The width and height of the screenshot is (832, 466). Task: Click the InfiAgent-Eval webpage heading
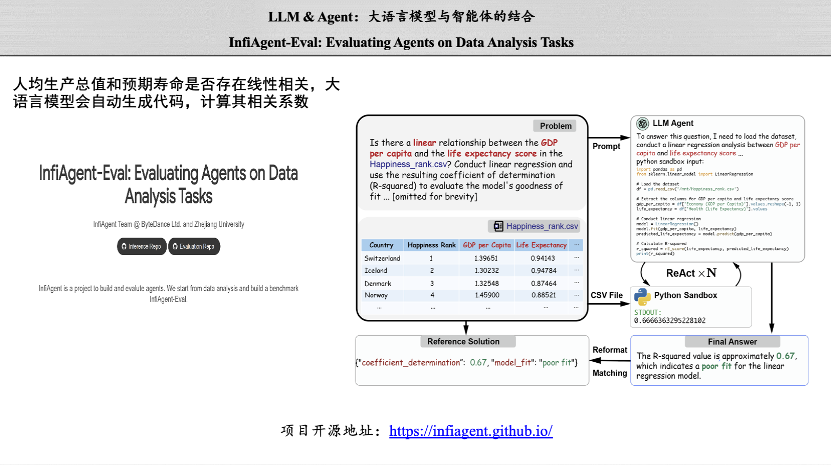[x=168, y=184]
